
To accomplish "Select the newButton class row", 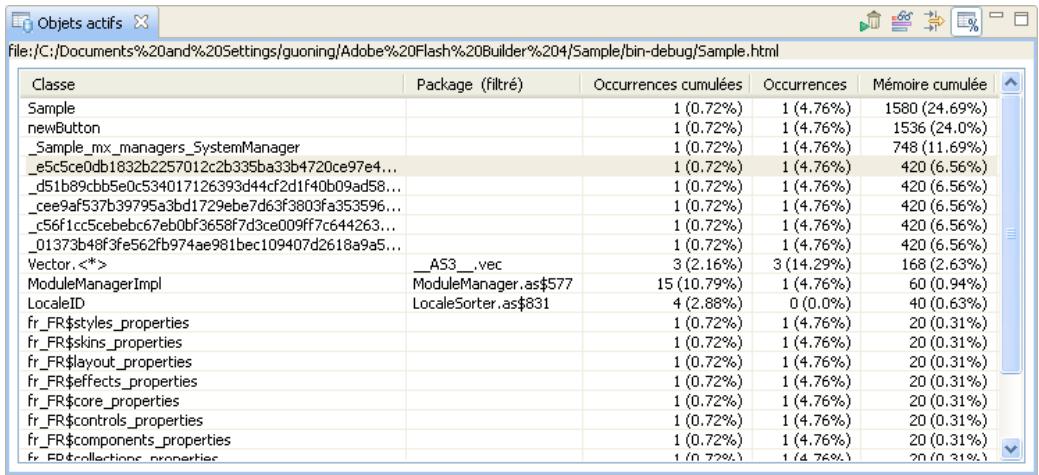I will 511,127.
